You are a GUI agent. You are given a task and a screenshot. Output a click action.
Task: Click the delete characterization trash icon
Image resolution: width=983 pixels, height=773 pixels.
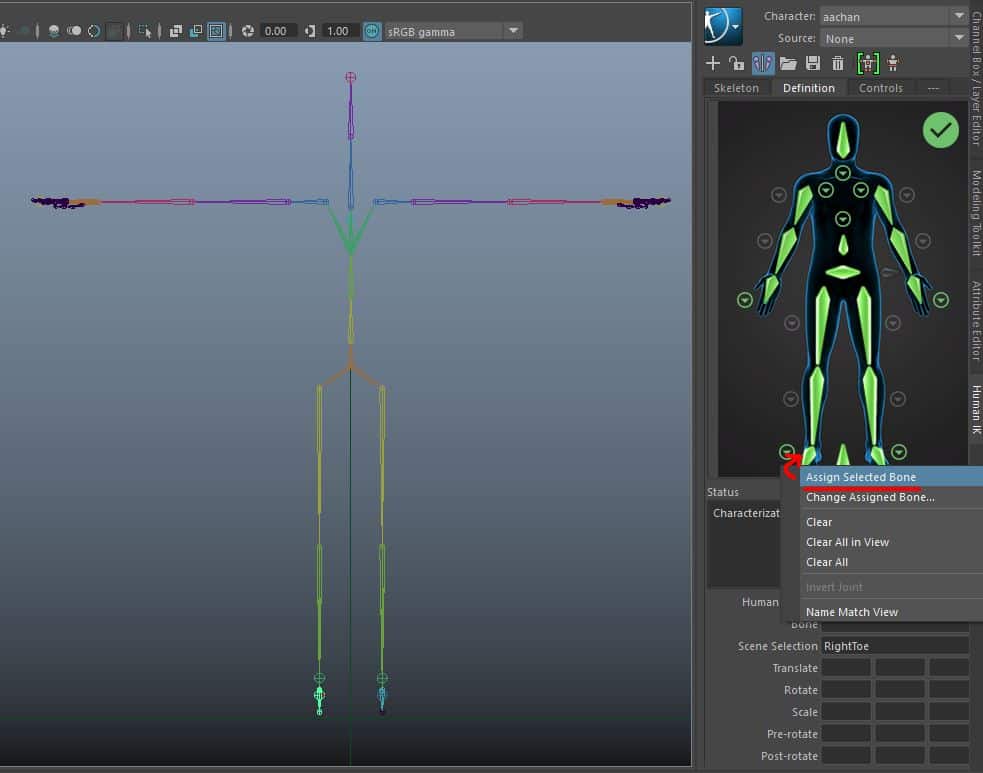click(838, 63)
